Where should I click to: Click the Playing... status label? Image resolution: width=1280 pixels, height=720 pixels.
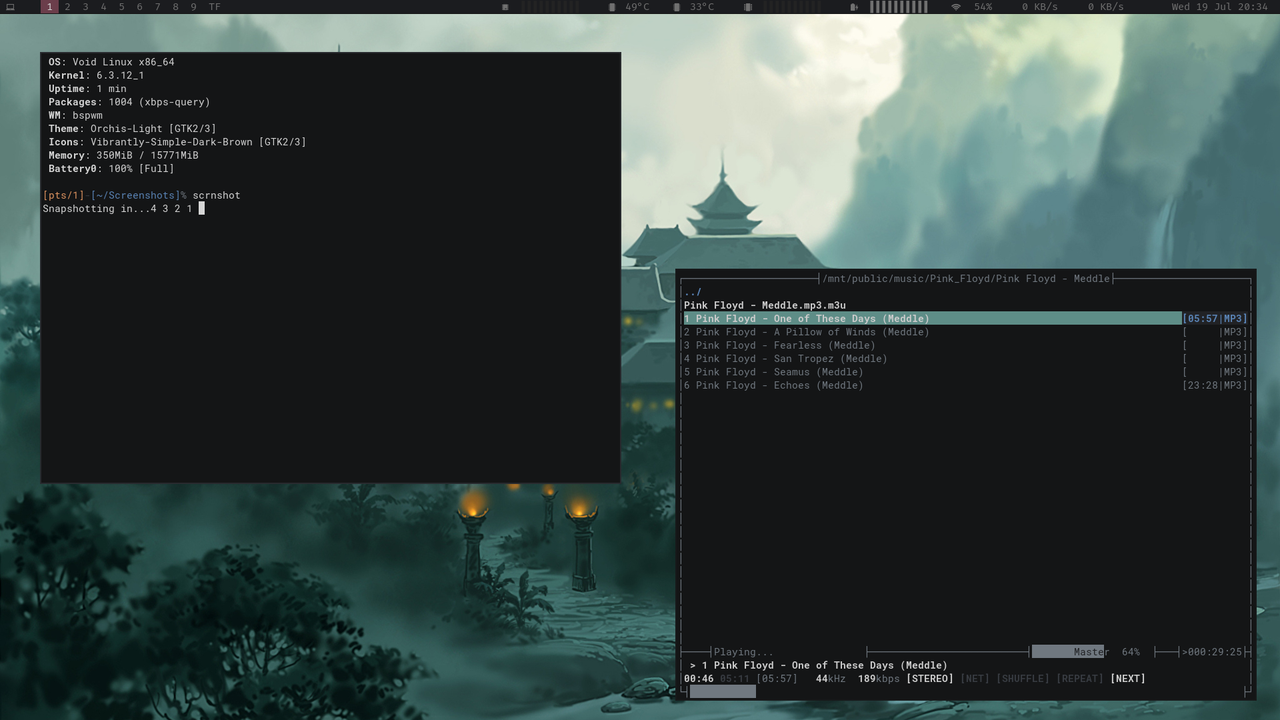pyautogui.click(x=743, y=652)
